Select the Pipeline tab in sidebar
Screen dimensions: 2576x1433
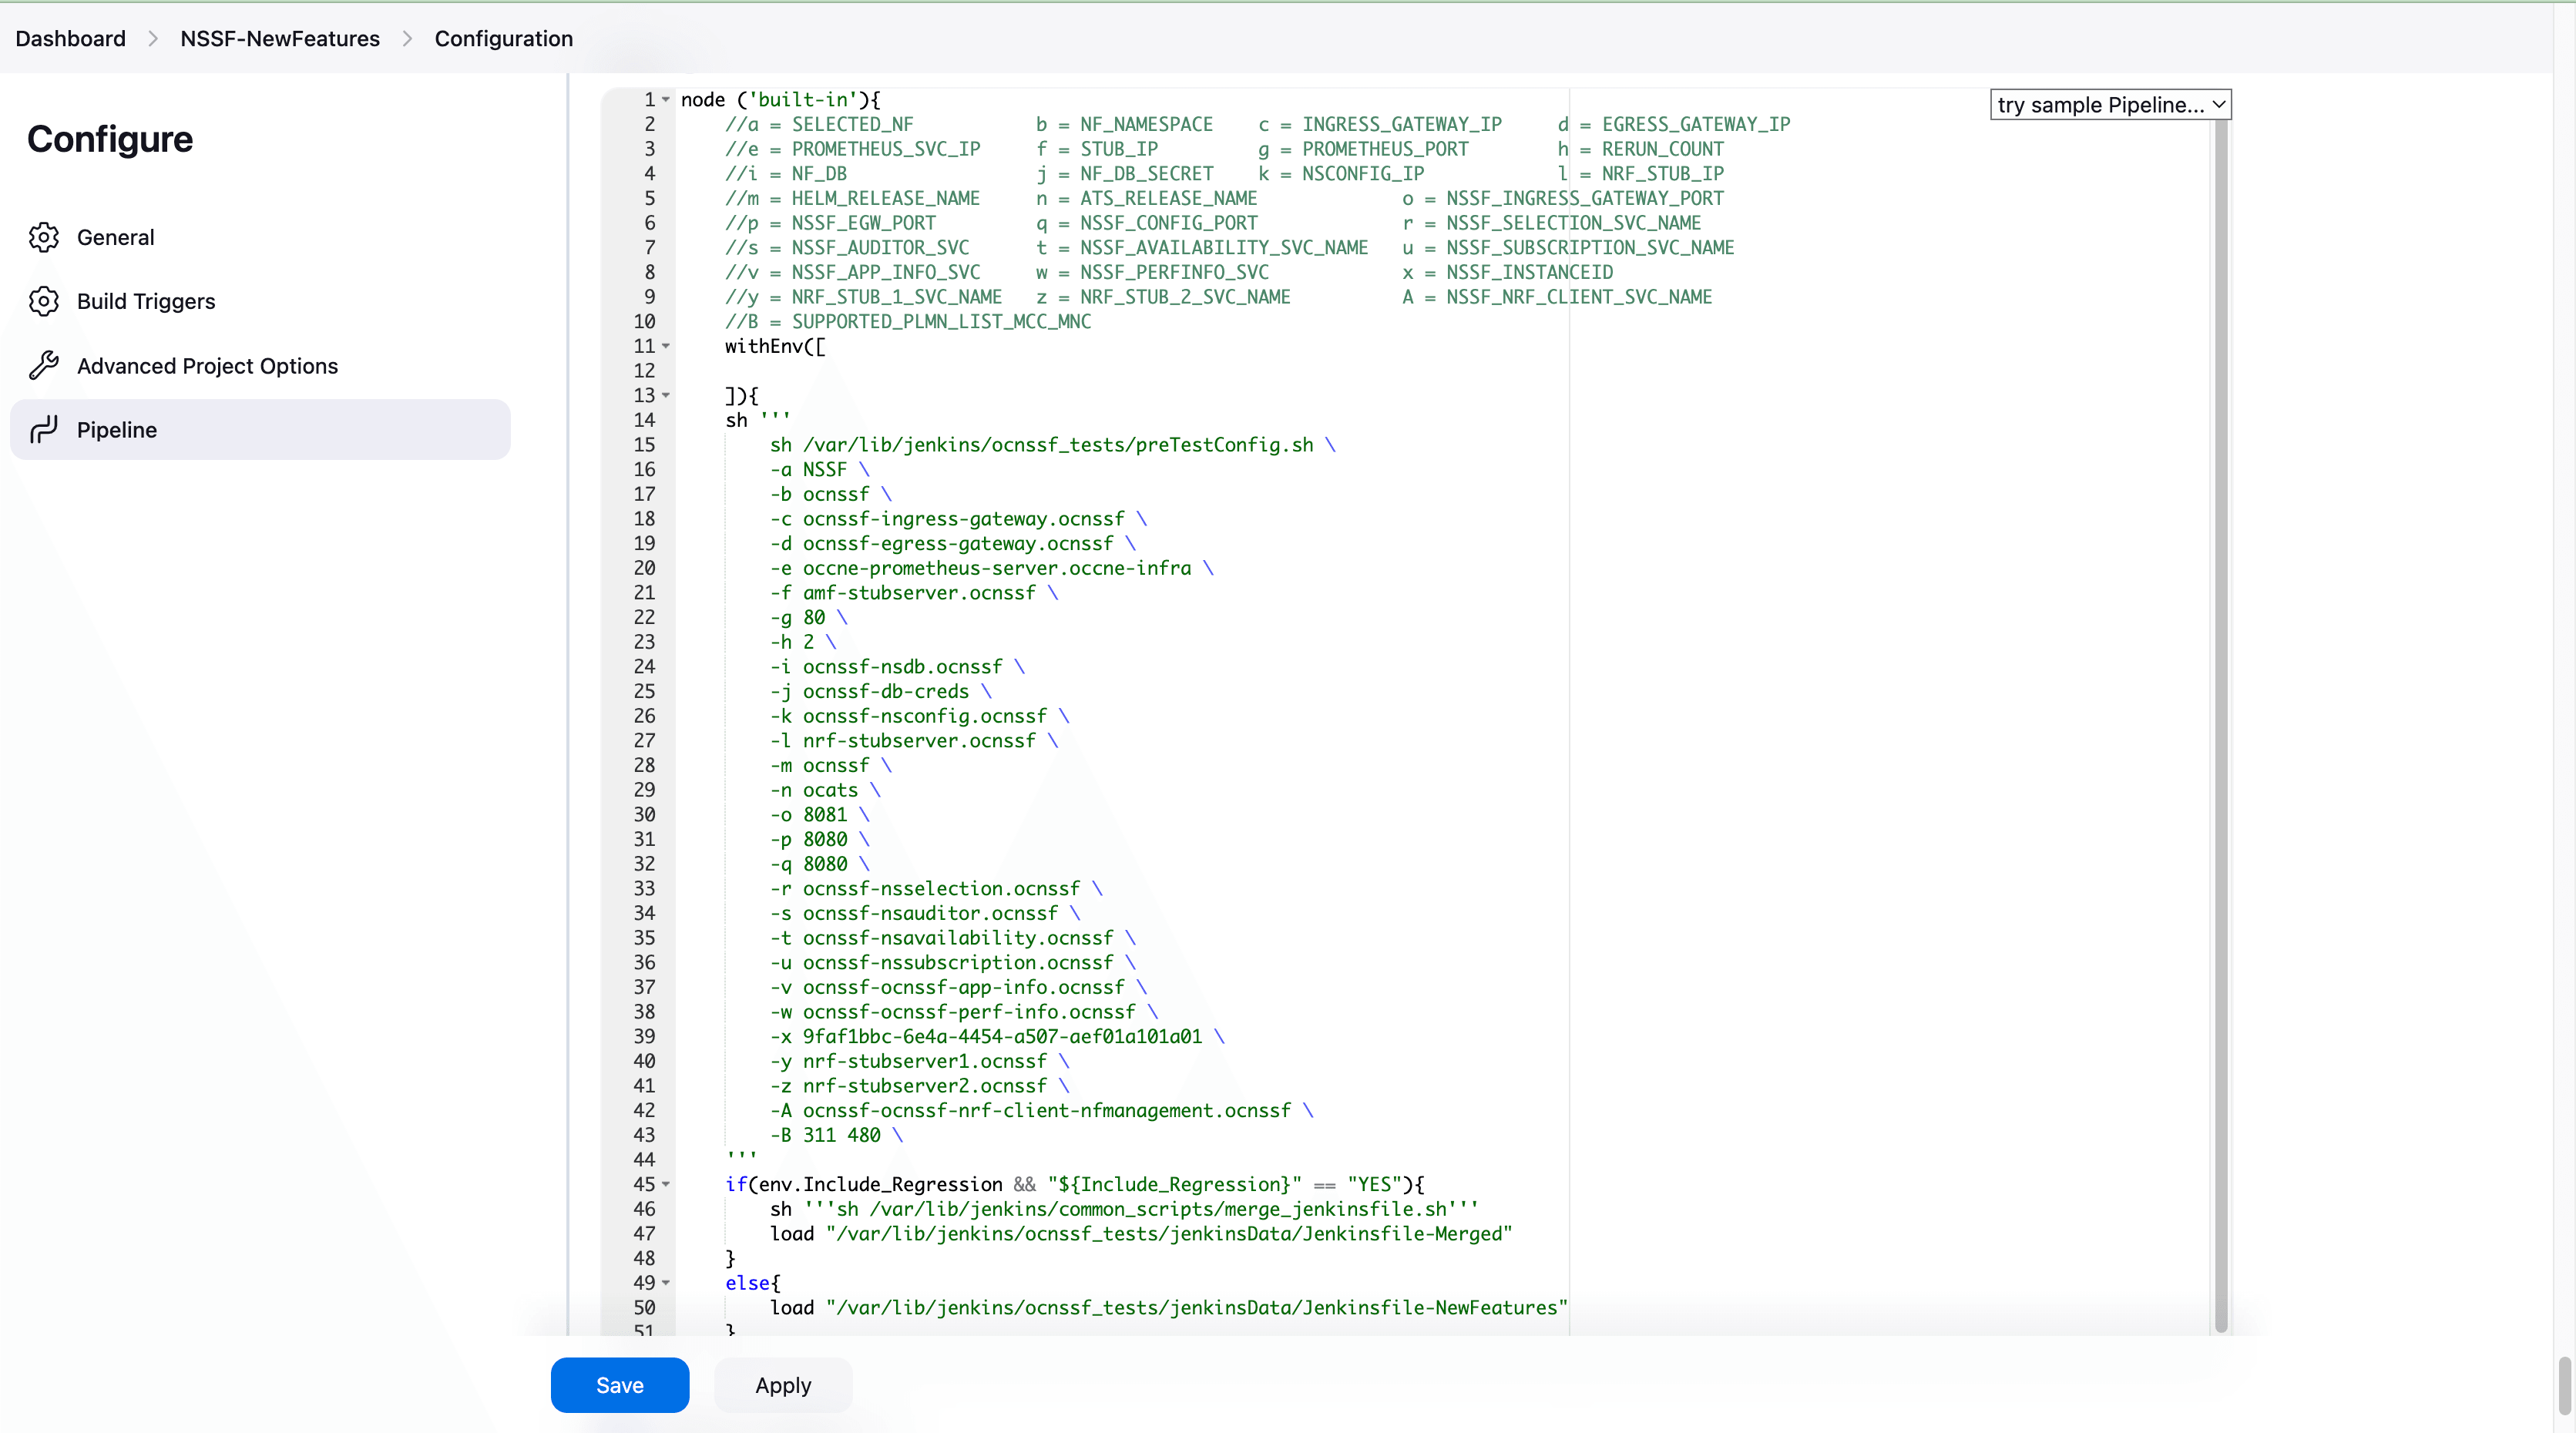tap(117, 429)
